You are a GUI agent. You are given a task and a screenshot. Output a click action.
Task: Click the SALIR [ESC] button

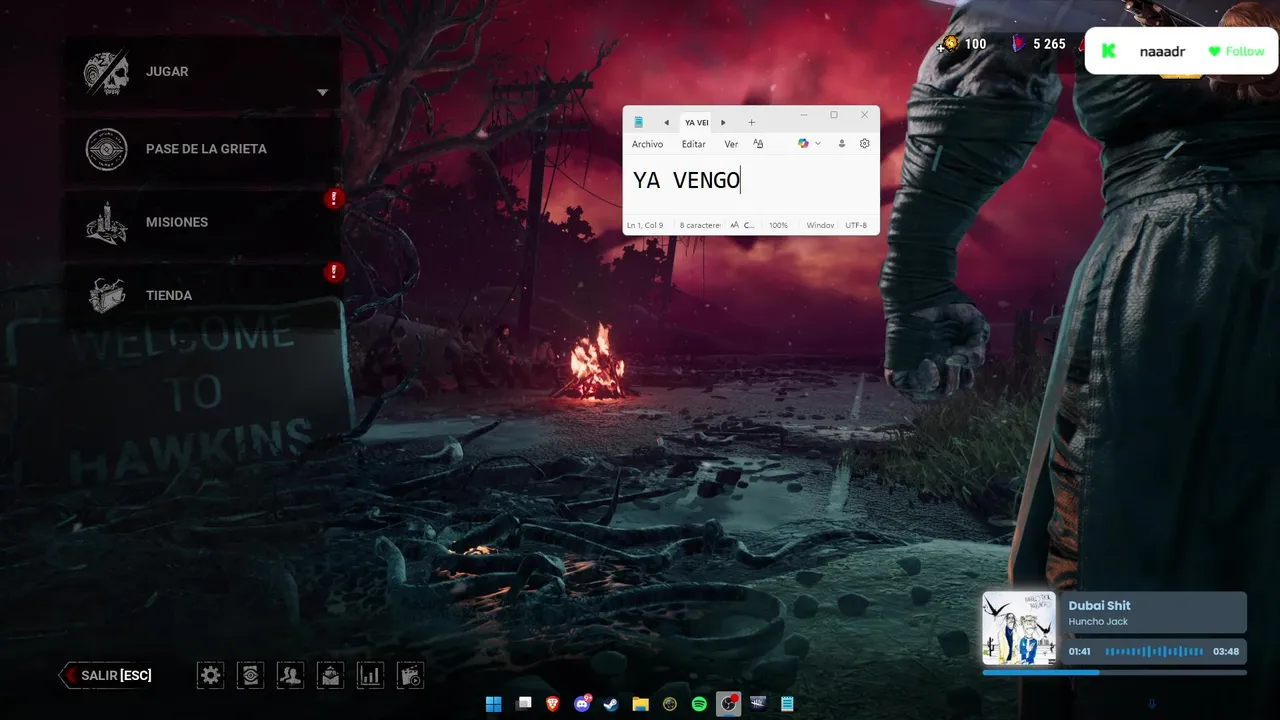tap(107, 675)
